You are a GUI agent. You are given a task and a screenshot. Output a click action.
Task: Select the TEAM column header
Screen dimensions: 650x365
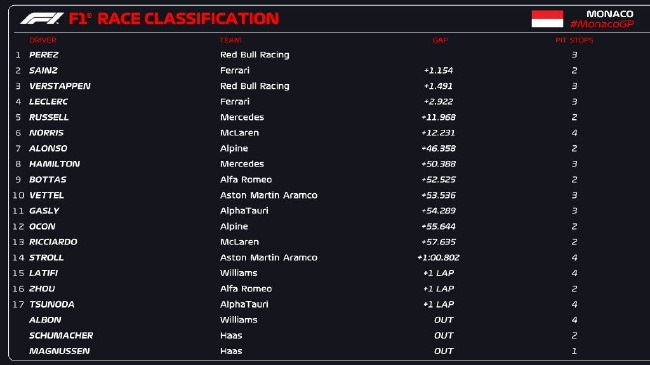230,40
